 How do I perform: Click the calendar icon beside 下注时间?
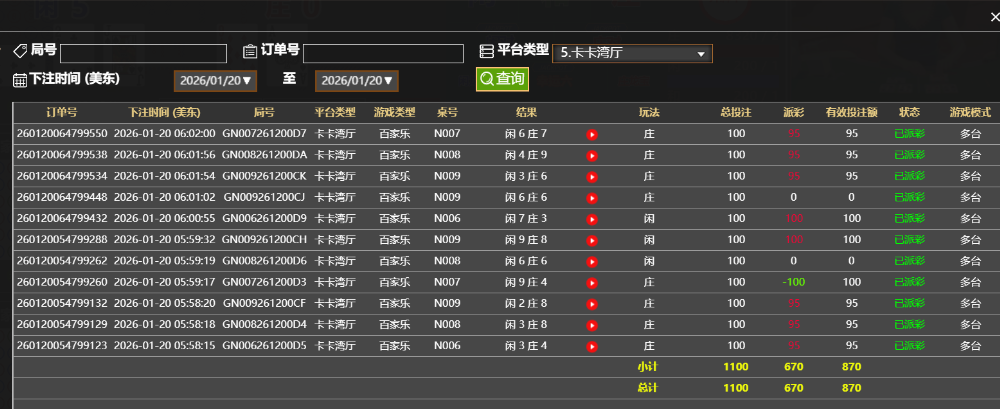pos(20,80)
